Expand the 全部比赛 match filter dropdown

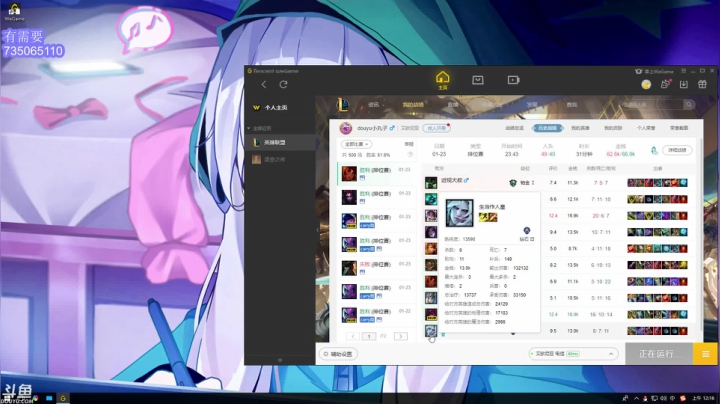(356, 144)
